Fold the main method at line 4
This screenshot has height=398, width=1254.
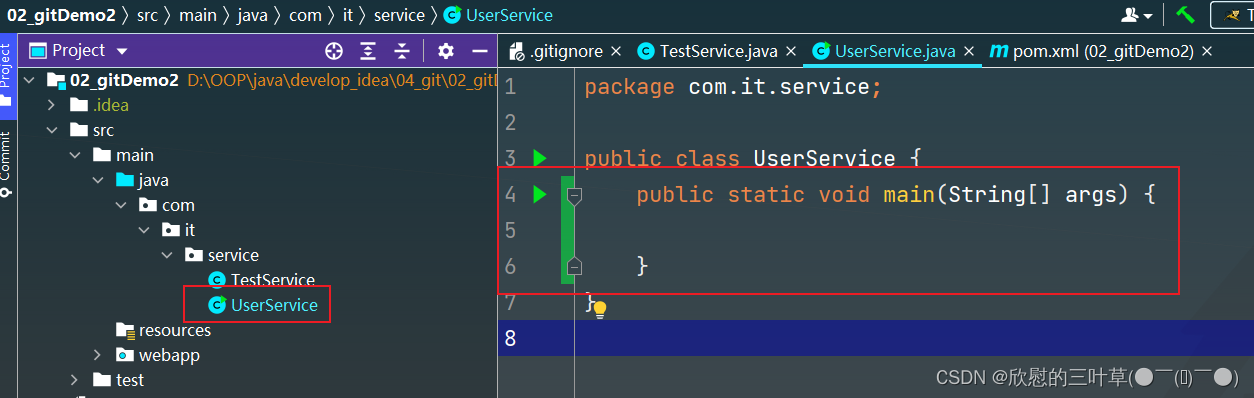pos(574,195)
